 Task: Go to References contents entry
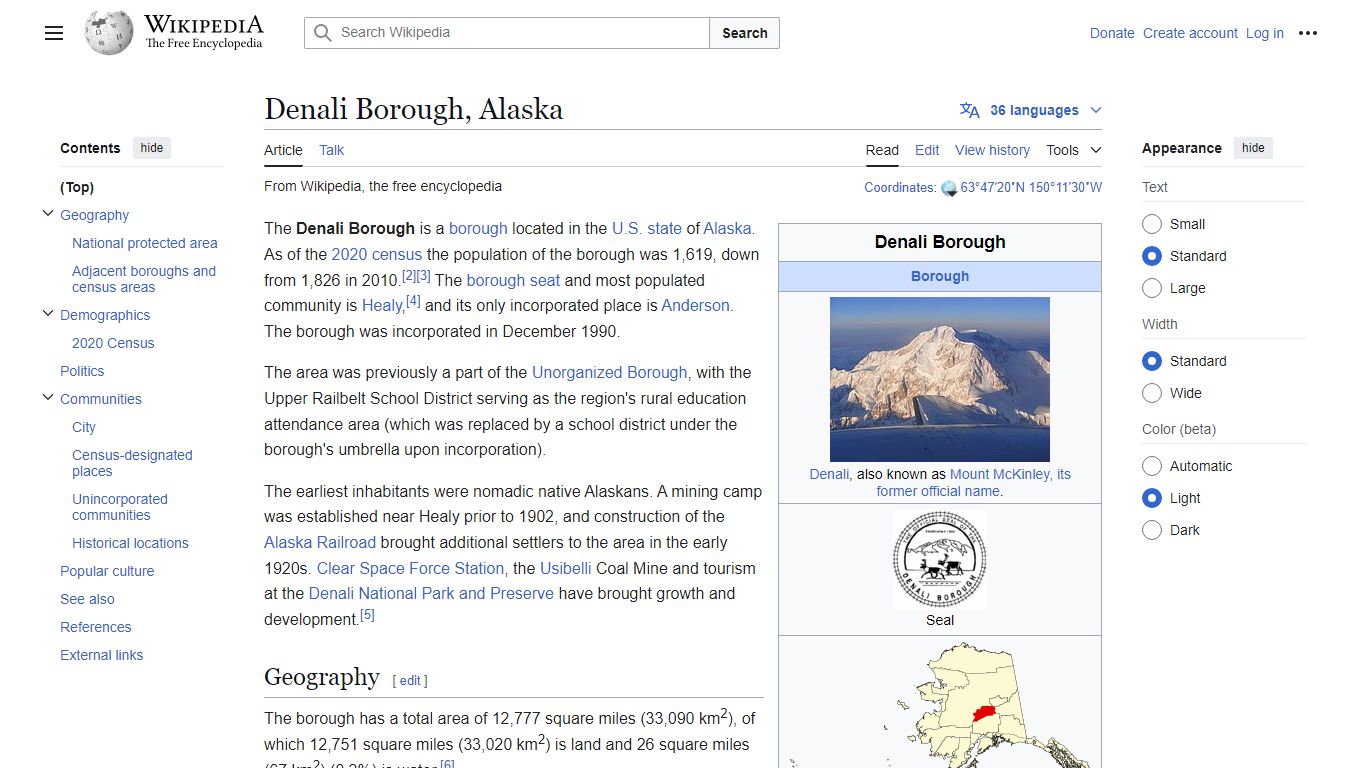click(x=96, y=627)
